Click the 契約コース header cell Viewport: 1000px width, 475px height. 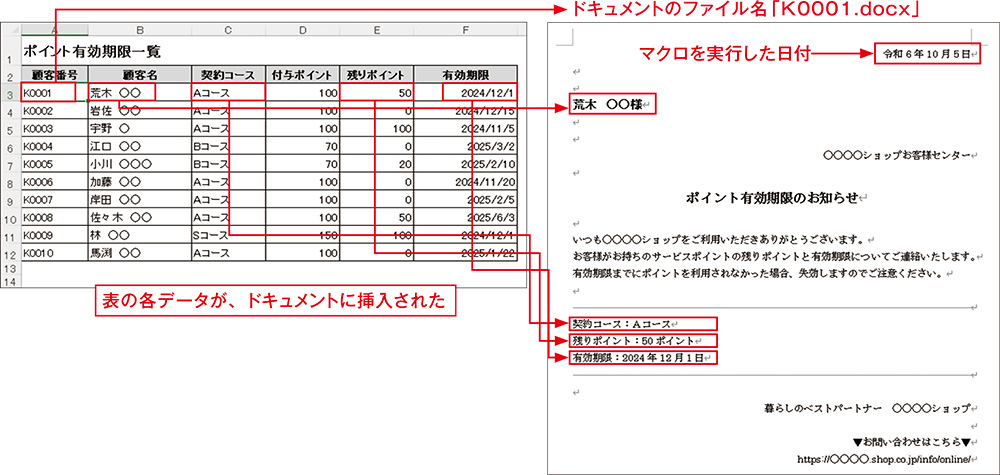coord(229,74)
